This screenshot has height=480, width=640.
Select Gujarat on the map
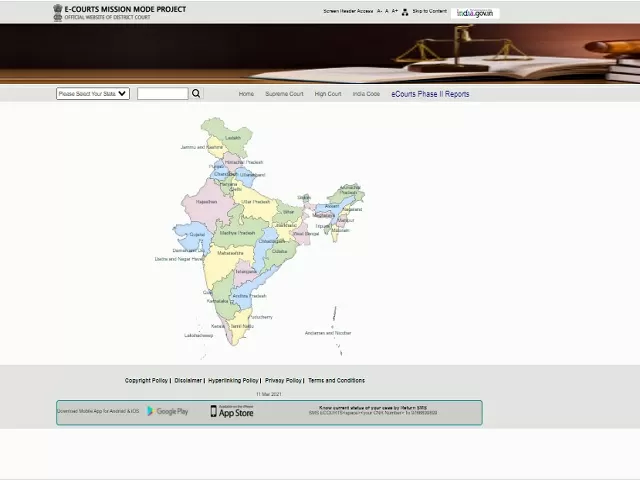tap(197, 235)
